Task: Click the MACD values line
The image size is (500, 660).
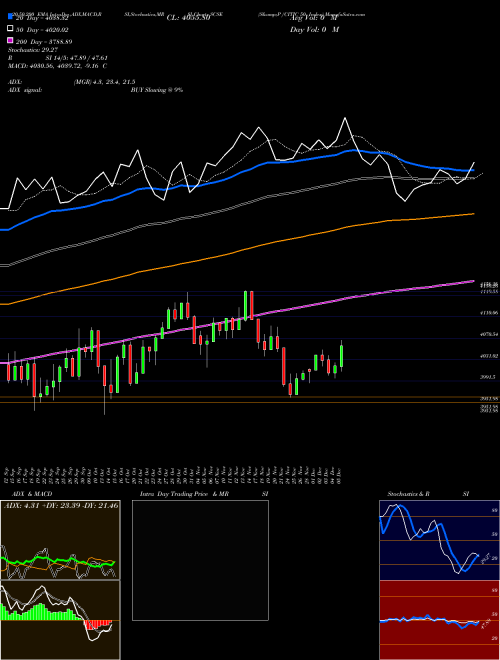Action: [57, 66]
